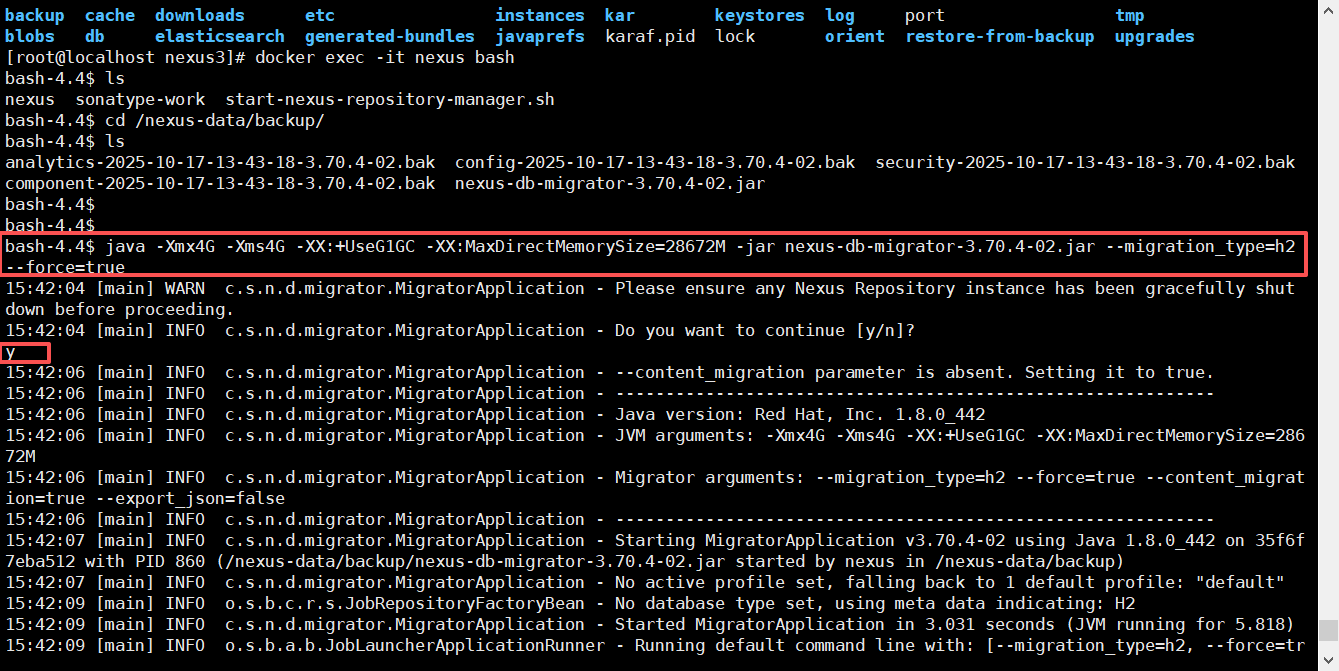Click the 'generated-bundles' directory name
Viewport: 1339px width, 671px height.
tap(390, 36)
